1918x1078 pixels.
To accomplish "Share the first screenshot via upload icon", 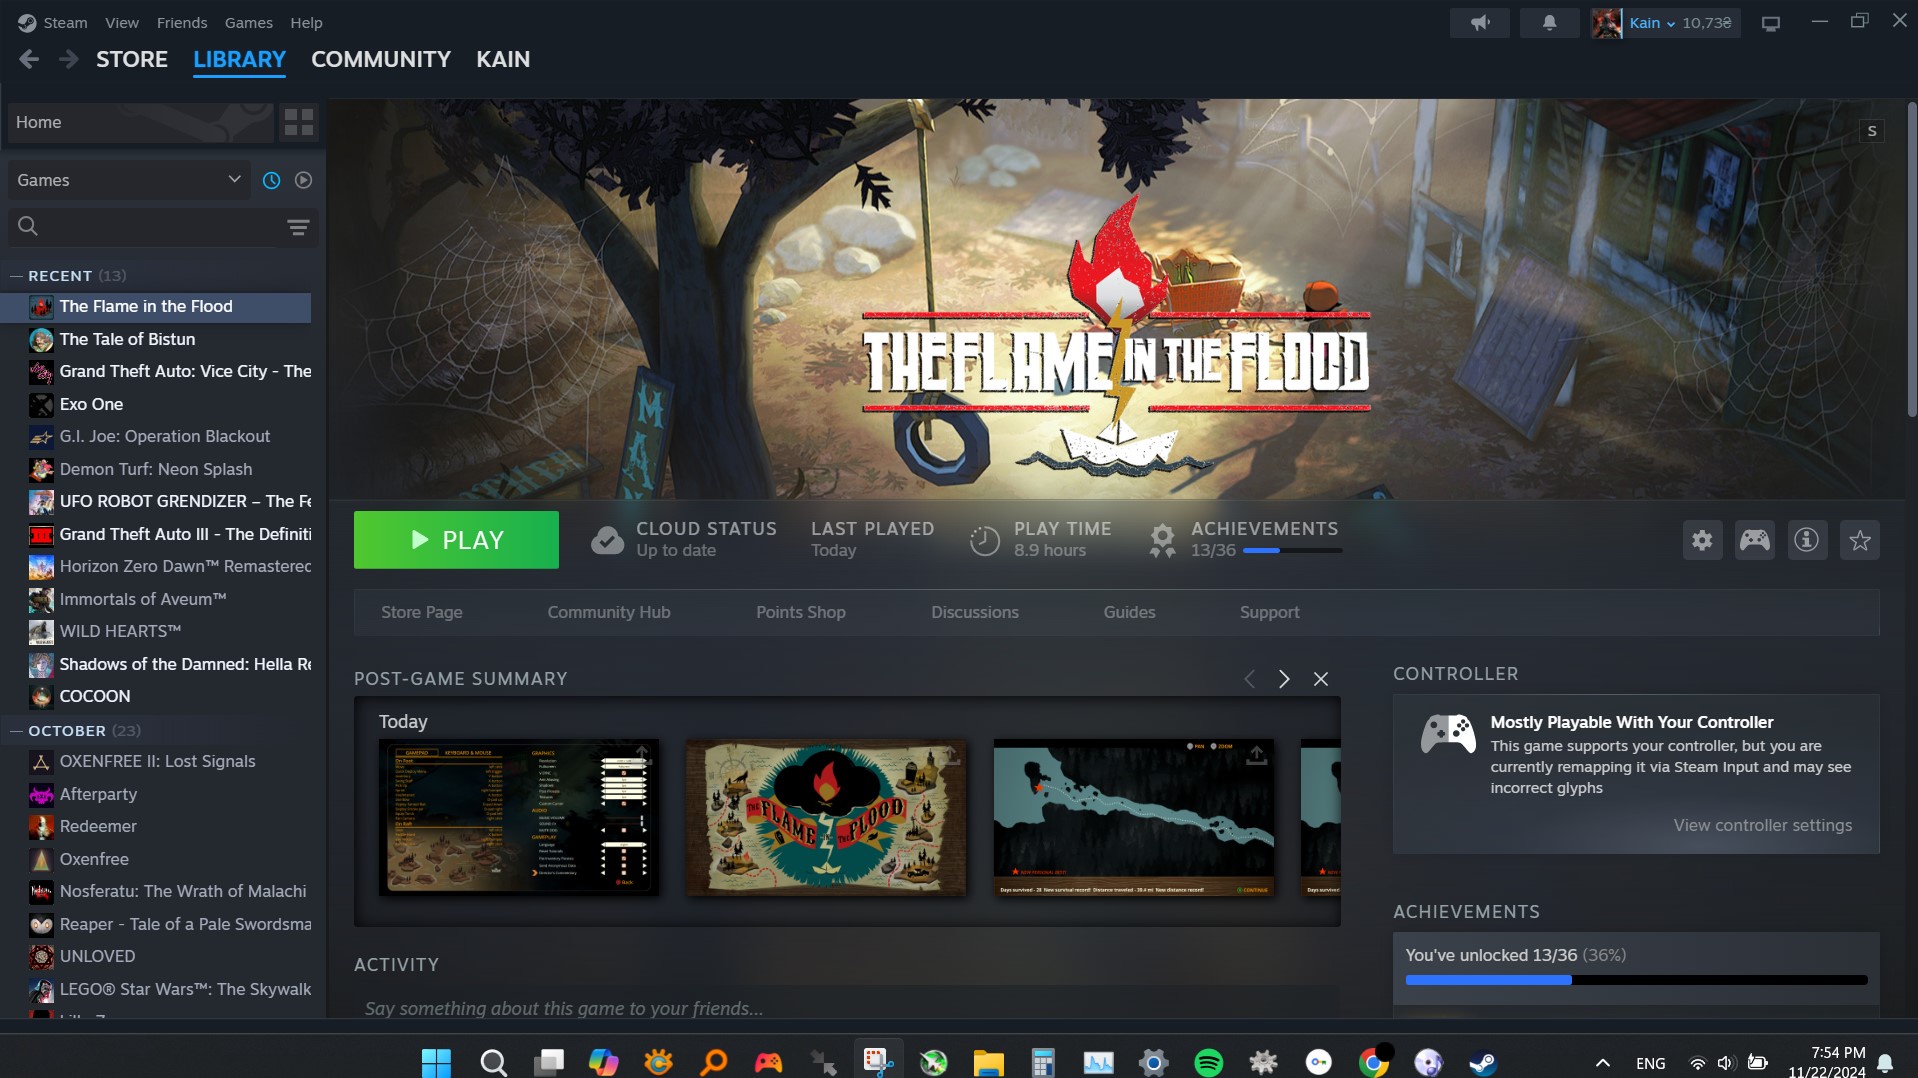I will [x=642, y=754].
